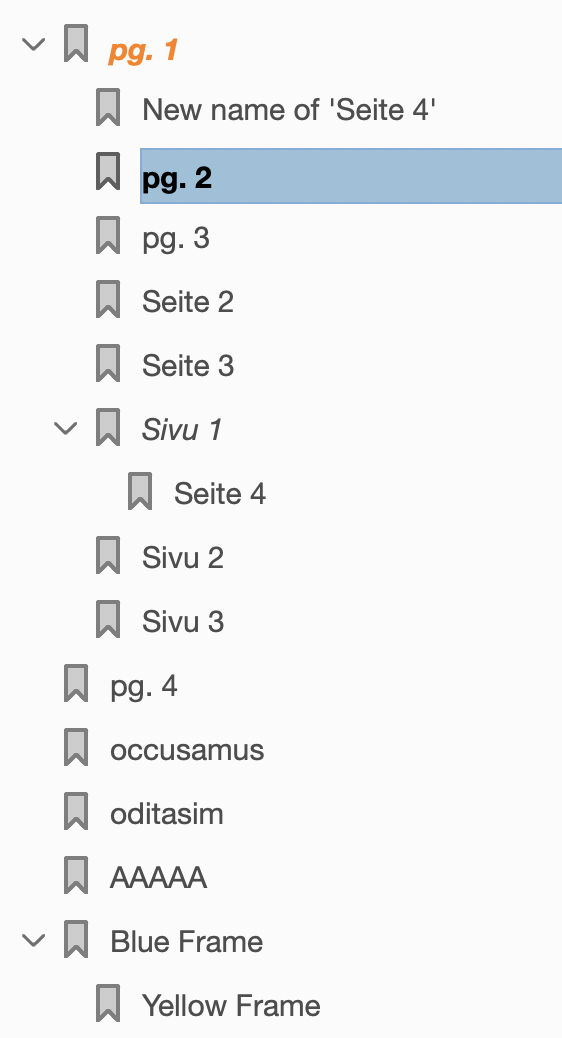Go to the pg. 4 bookmark
Image resolution: width=562 pixels, height=1038 pixels.
tap(144, 686)
